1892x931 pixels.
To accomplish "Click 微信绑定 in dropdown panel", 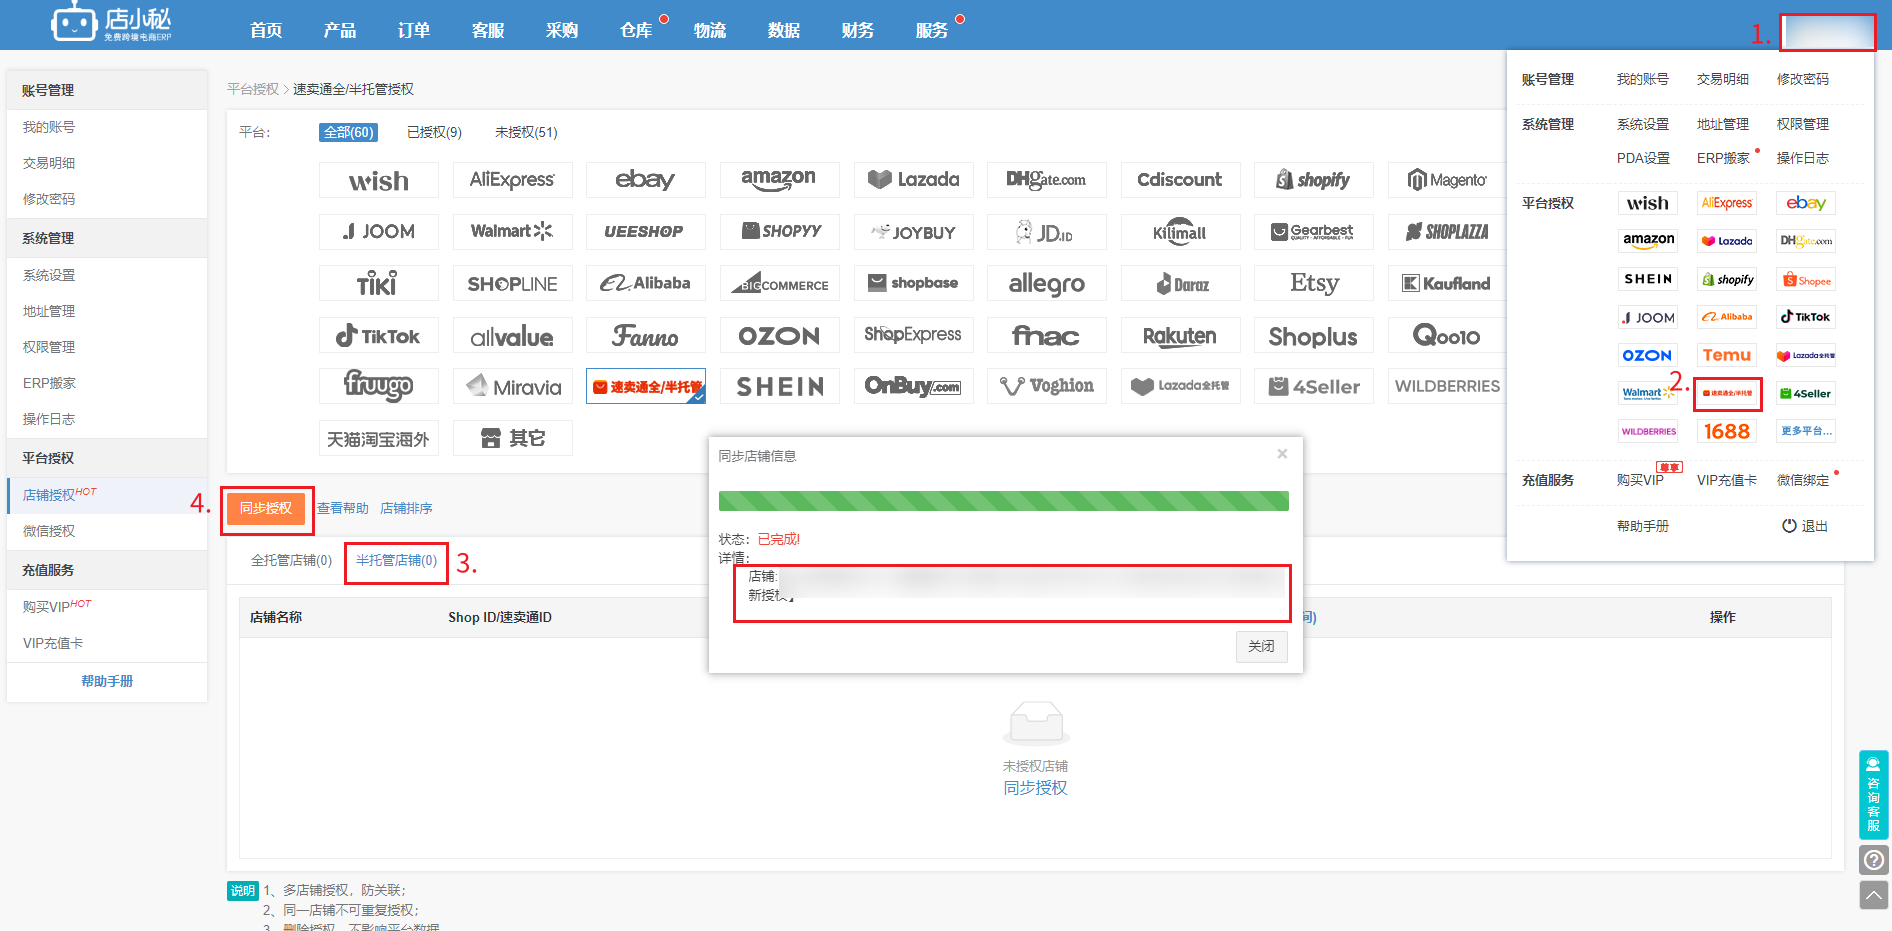I will pyautogui.click(x=1803, y=480).
